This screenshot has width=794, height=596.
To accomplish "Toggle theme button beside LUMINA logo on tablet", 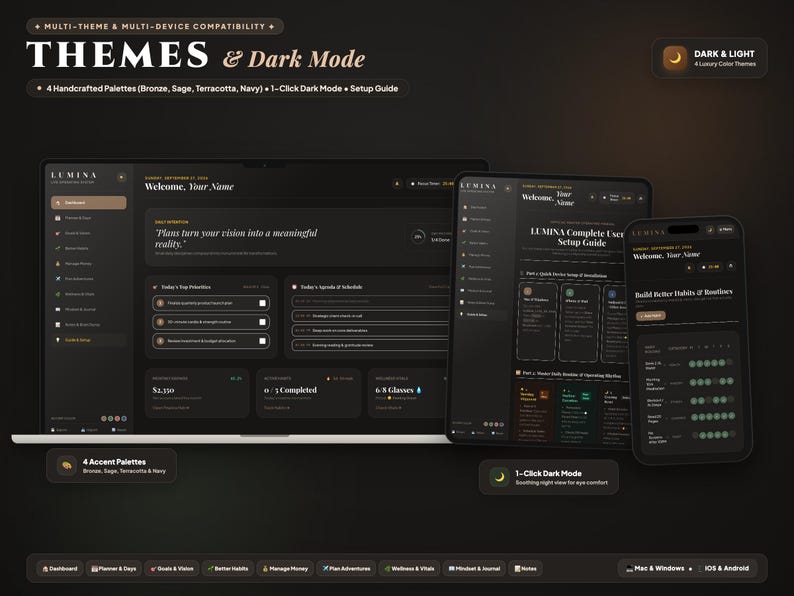I will click(508, 188).
